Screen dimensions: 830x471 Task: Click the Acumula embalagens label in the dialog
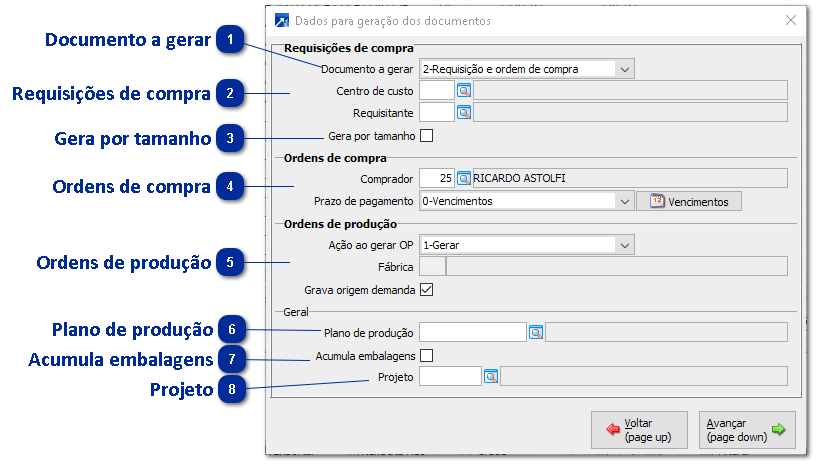point(365,356)
